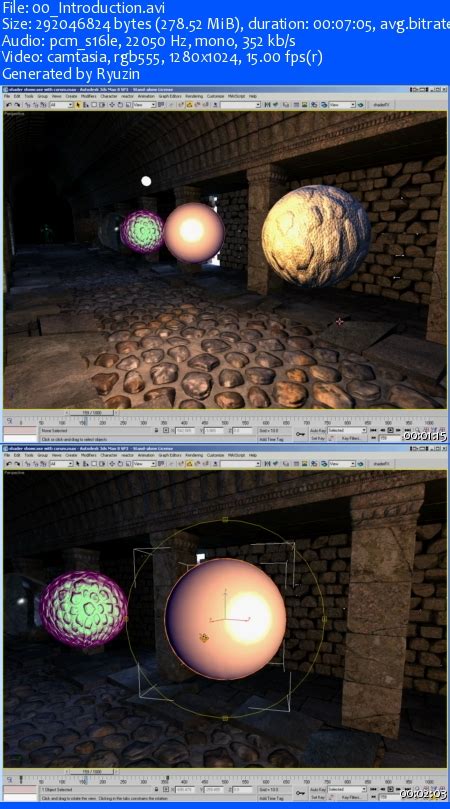Click the Auto Key button in the upper frame

[x=317, y=430]
